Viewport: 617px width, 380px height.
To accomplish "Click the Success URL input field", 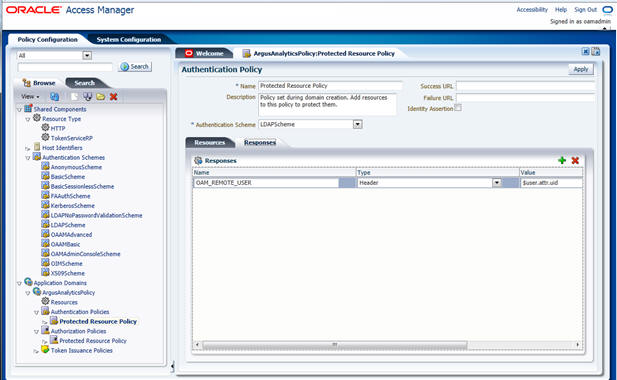I will click(526, 86).
